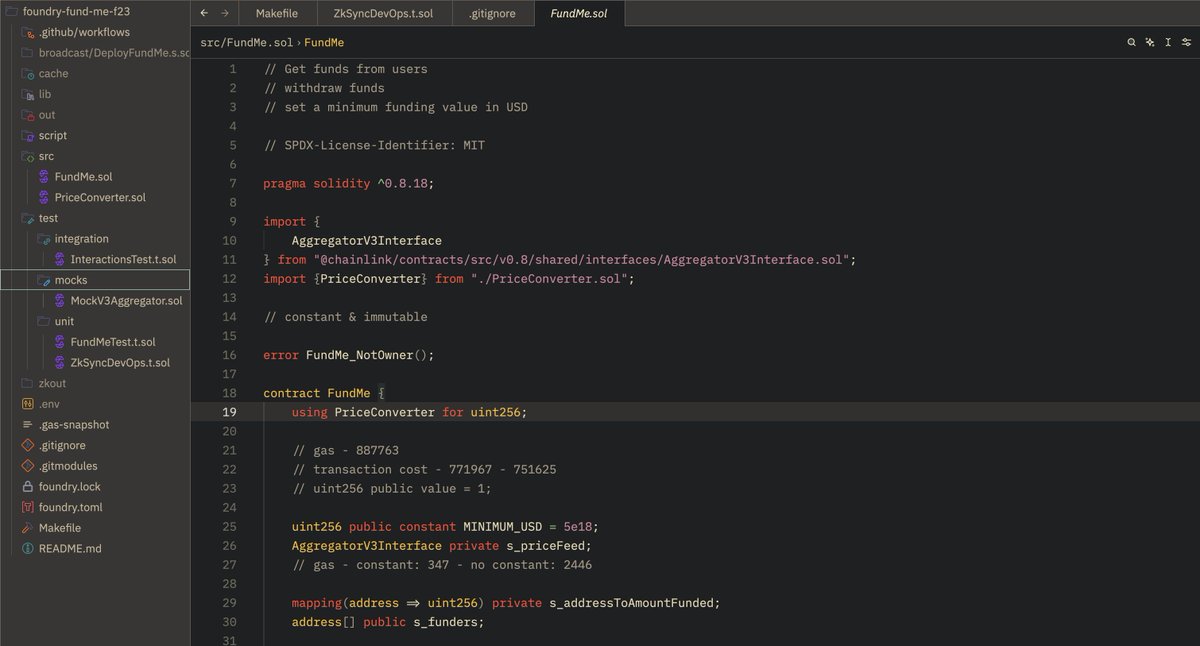Click the git icon of .gitmodules
The width and height of the screenshot is (1200, 646).
click(x=28, y=466)
